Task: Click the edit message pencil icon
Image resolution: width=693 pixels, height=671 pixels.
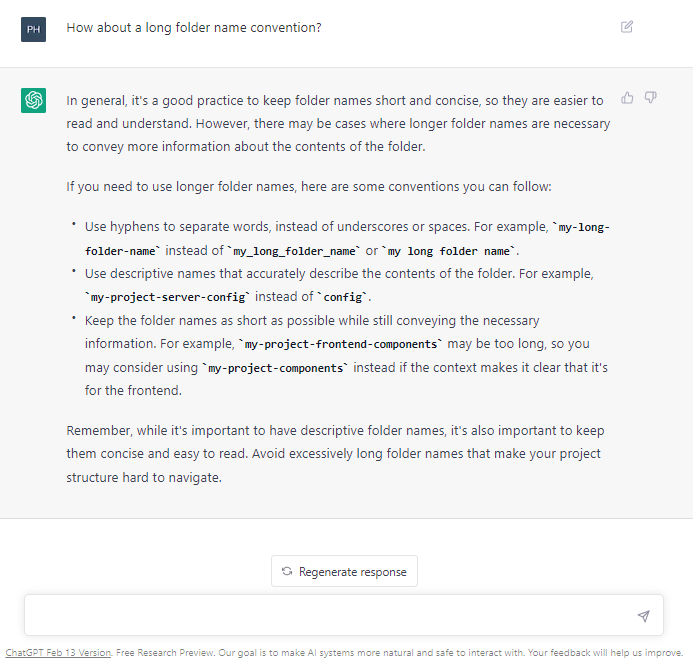Action: (627, 27)
